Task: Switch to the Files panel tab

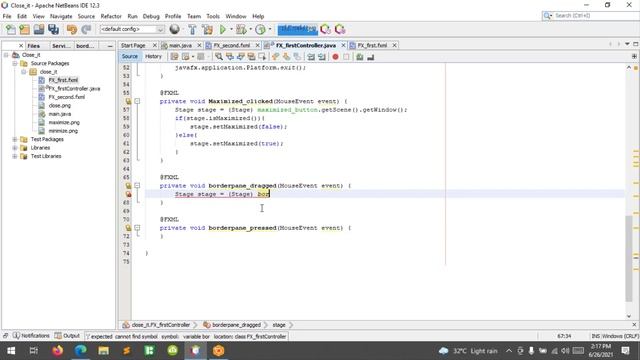Action: tap(33, 46)
